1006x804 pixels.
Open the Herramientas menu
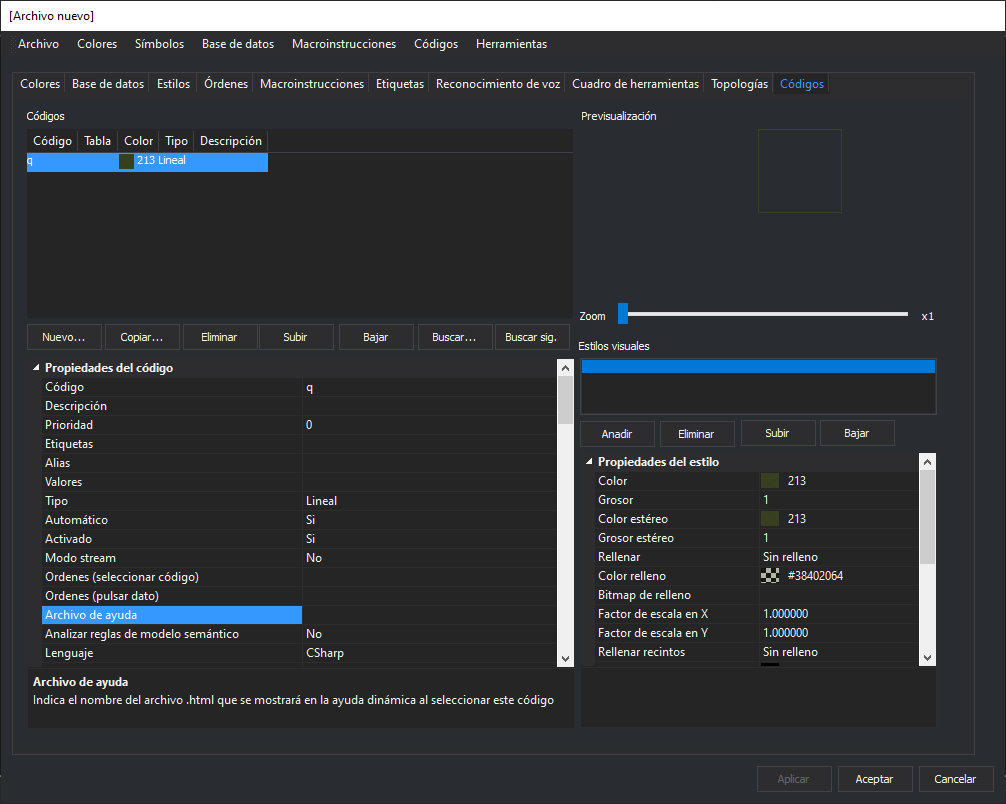pos(511,44)
